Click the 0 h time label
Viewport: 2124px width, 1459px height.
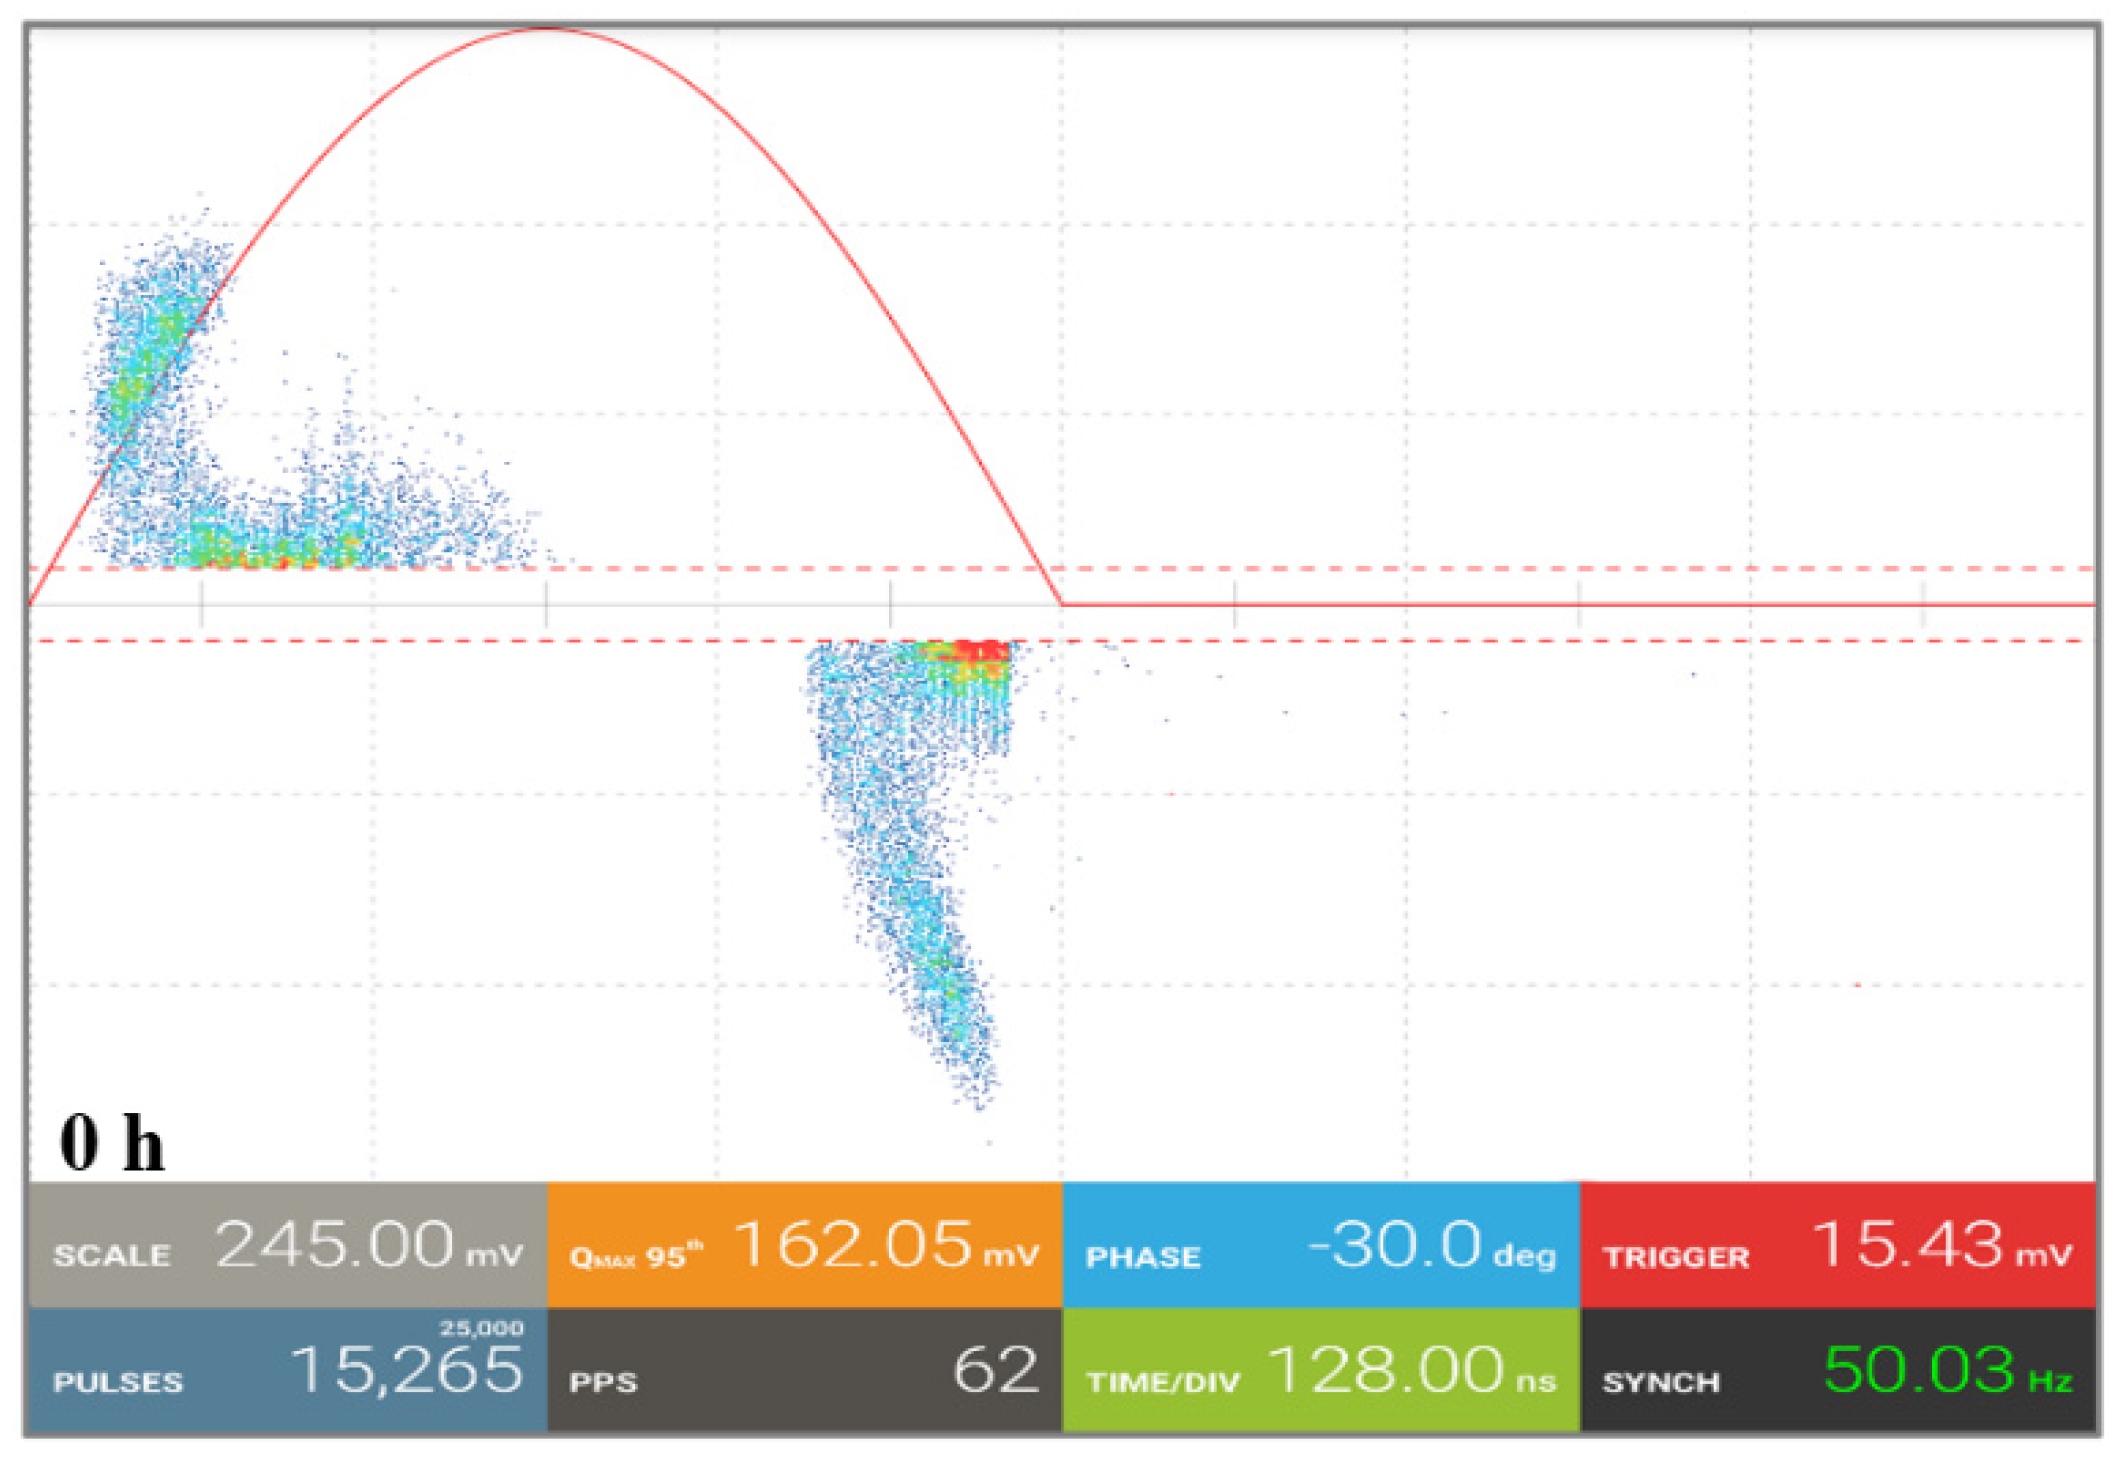tap(111, 1143)
